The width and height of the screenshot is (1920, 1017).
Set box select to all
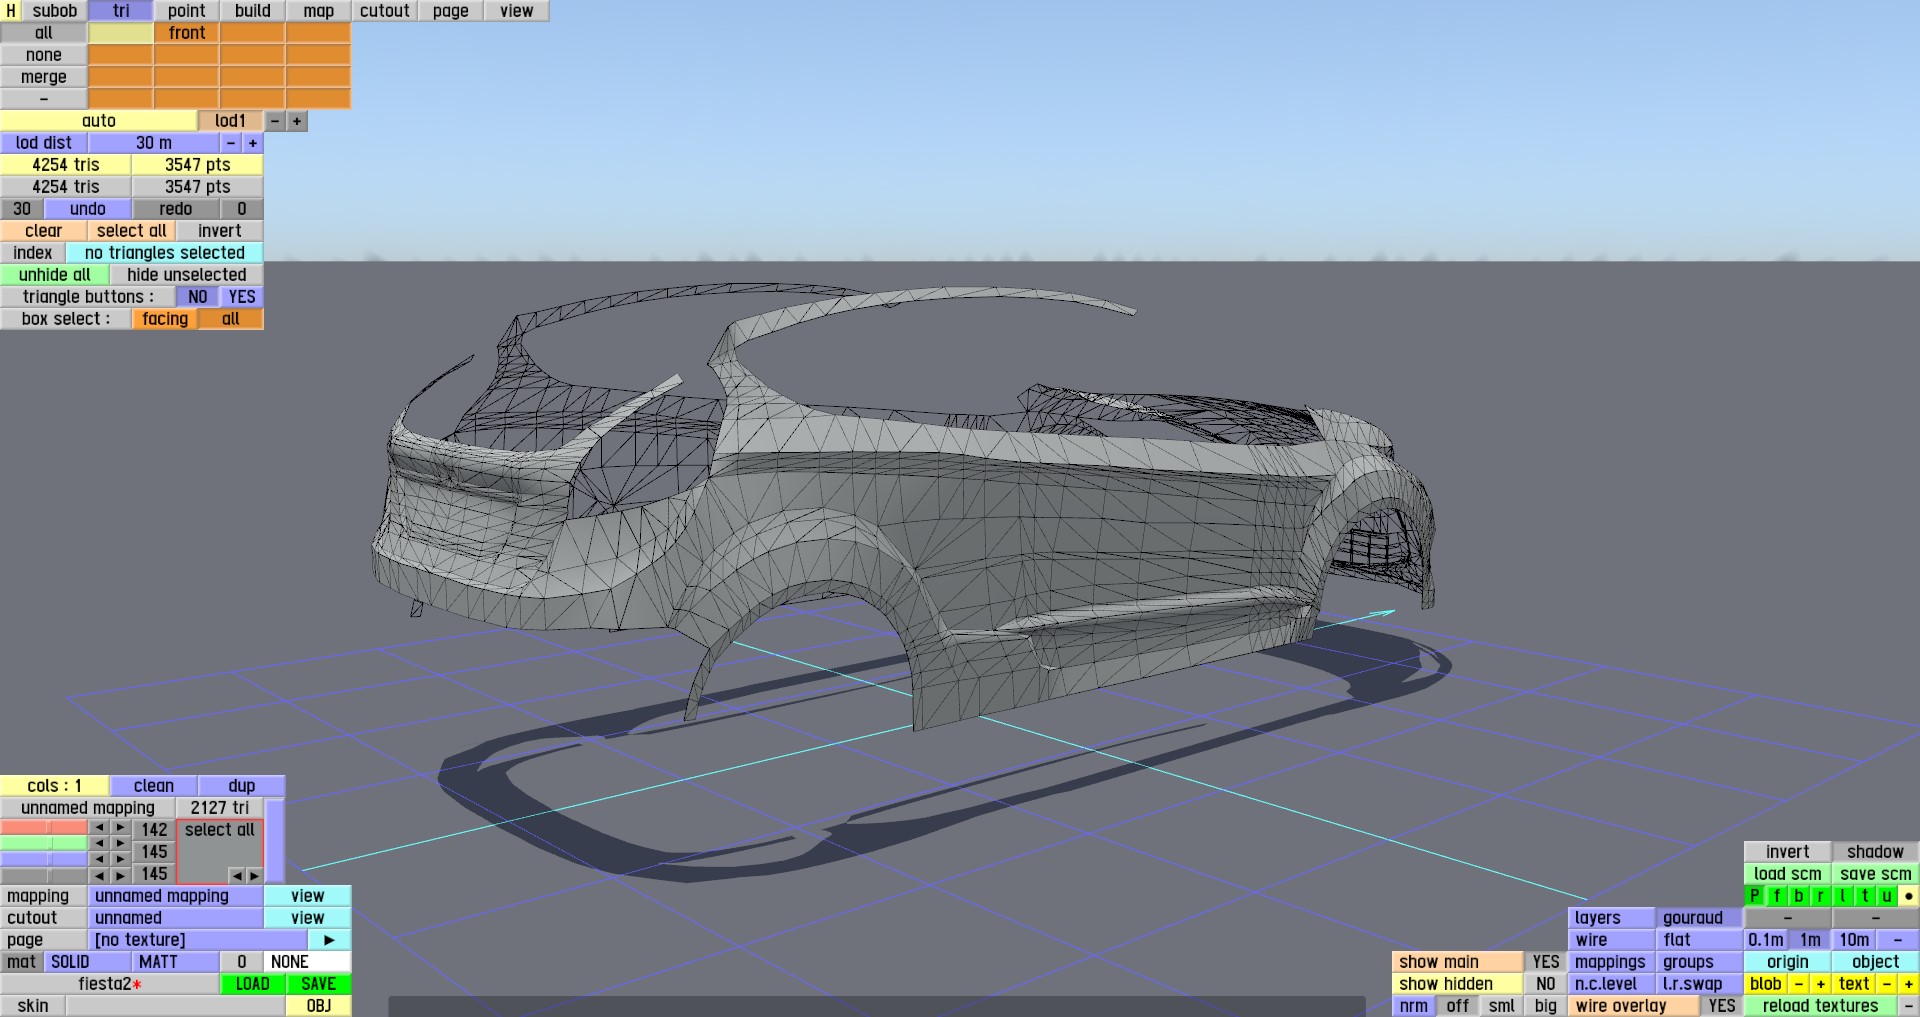231,319
